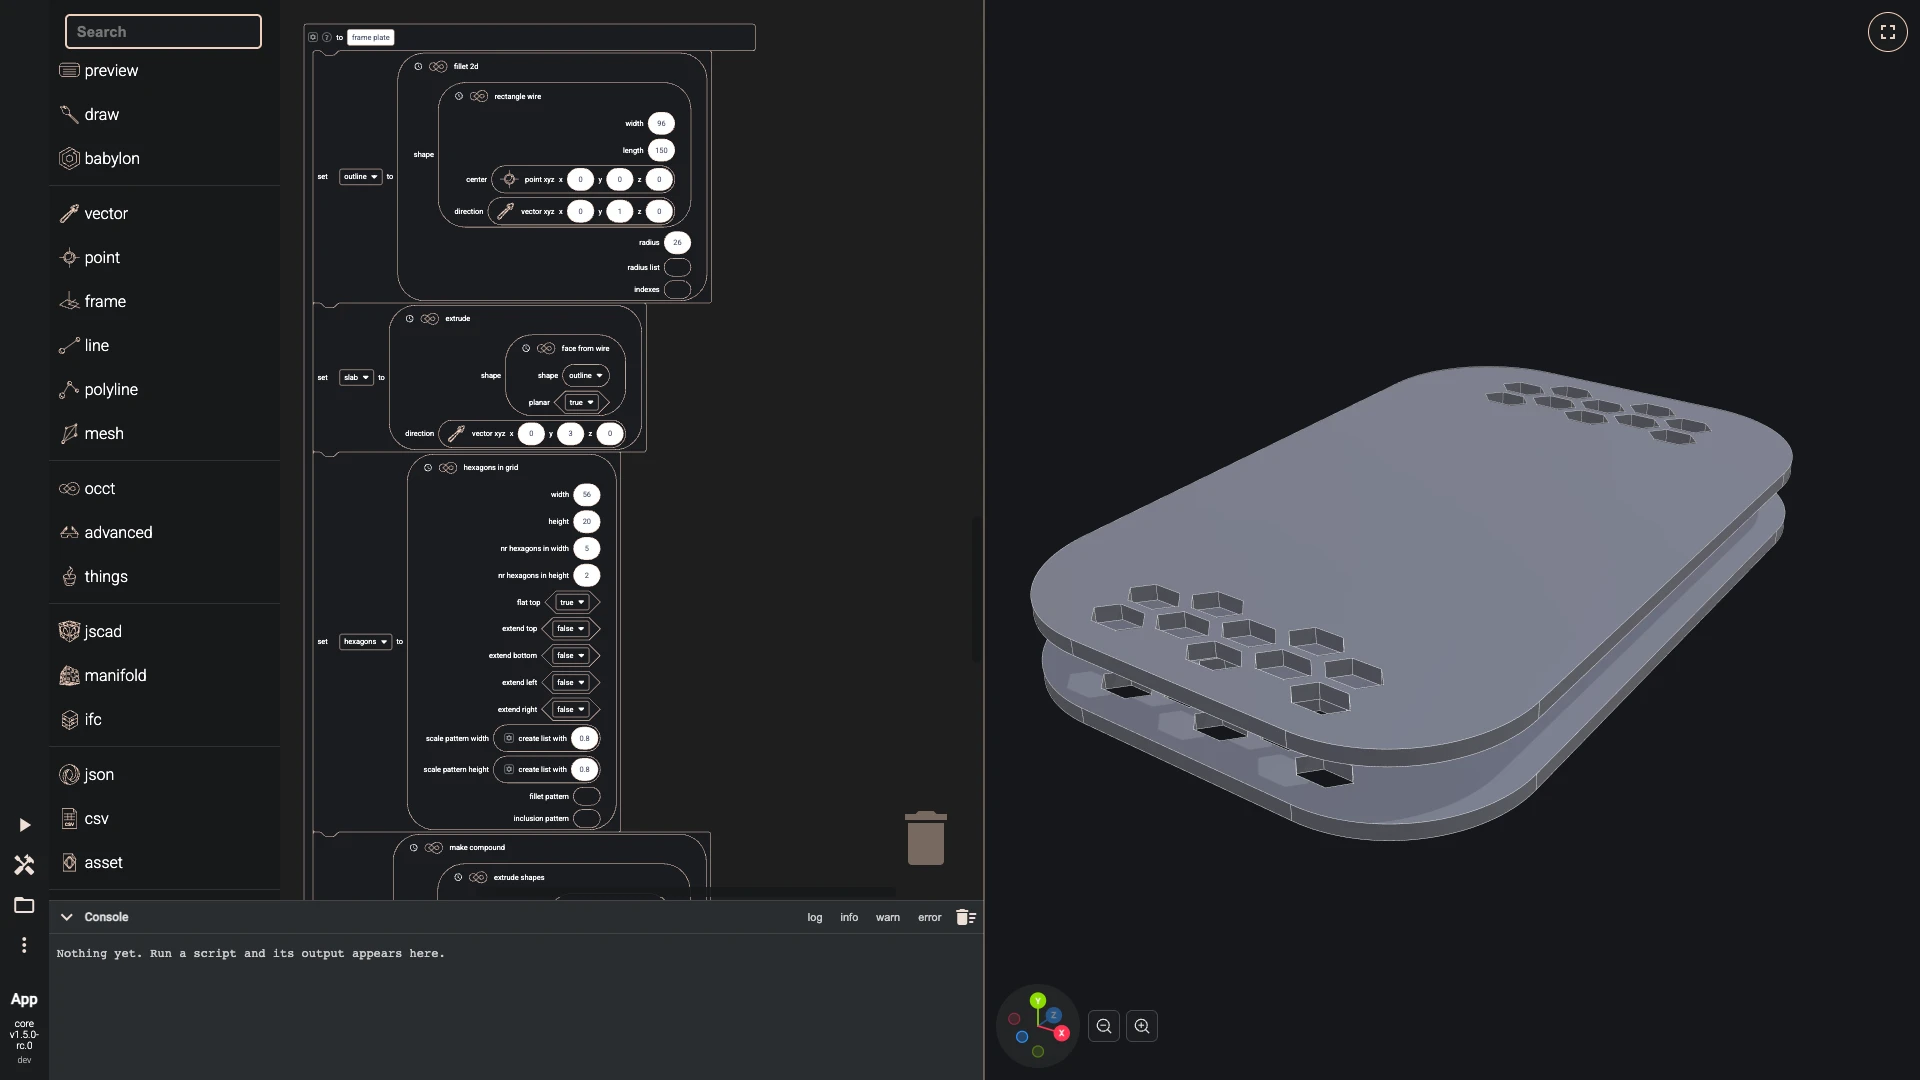Open the hexagons variable dropdown

pos(366,642)
